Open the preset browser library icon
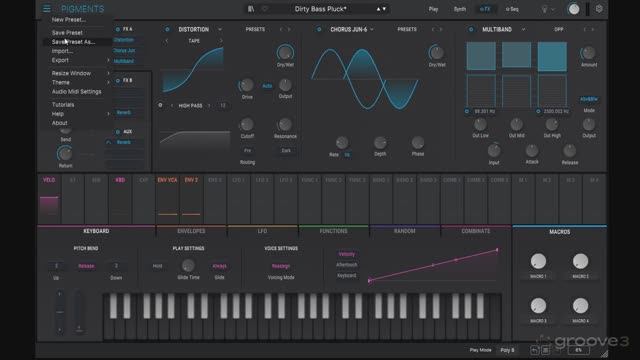Viewport: 640px width, 360px height. (x=251, y=9)
